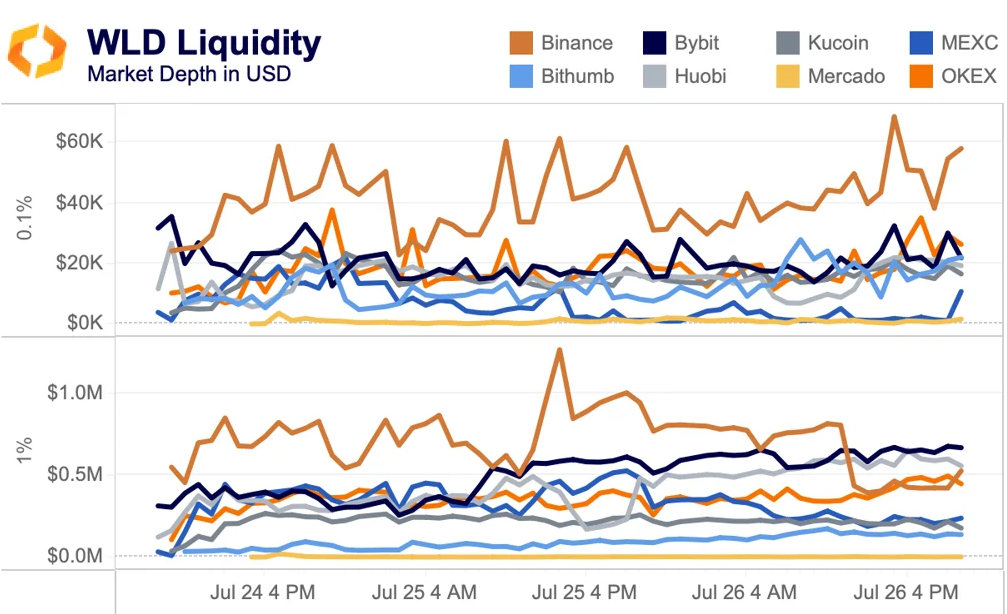This screenshot has height=614, width=1007.
Task: Click the $1.0M y-axis tick label
Action: tap(76, 391)
